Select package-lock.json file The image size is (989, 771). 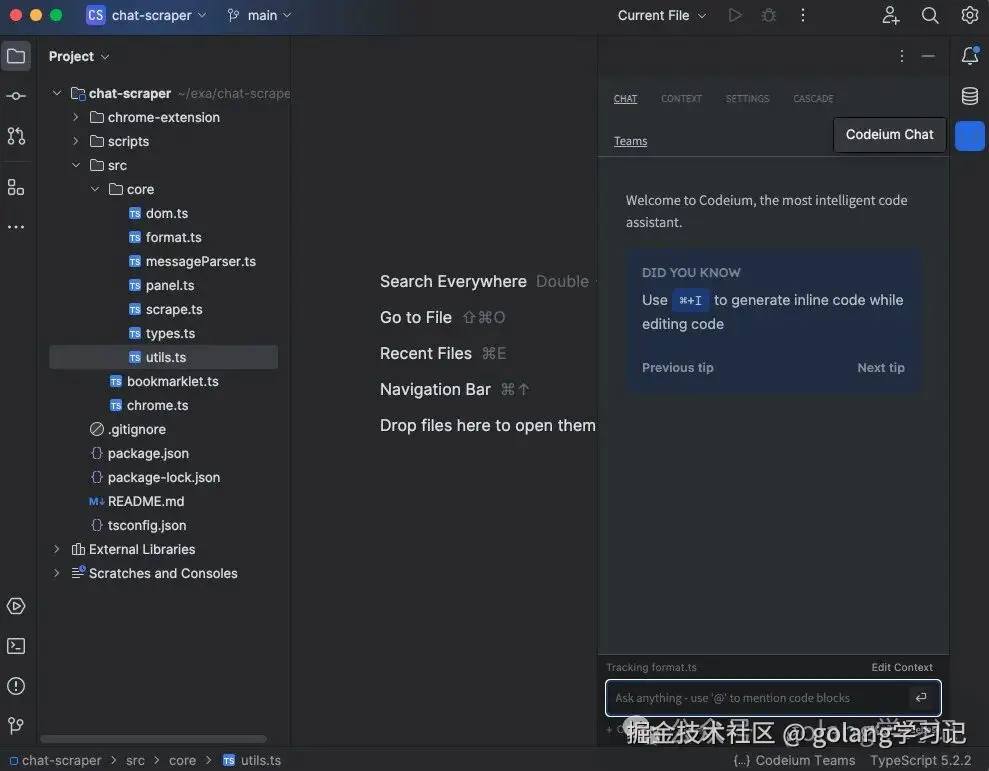164,477
